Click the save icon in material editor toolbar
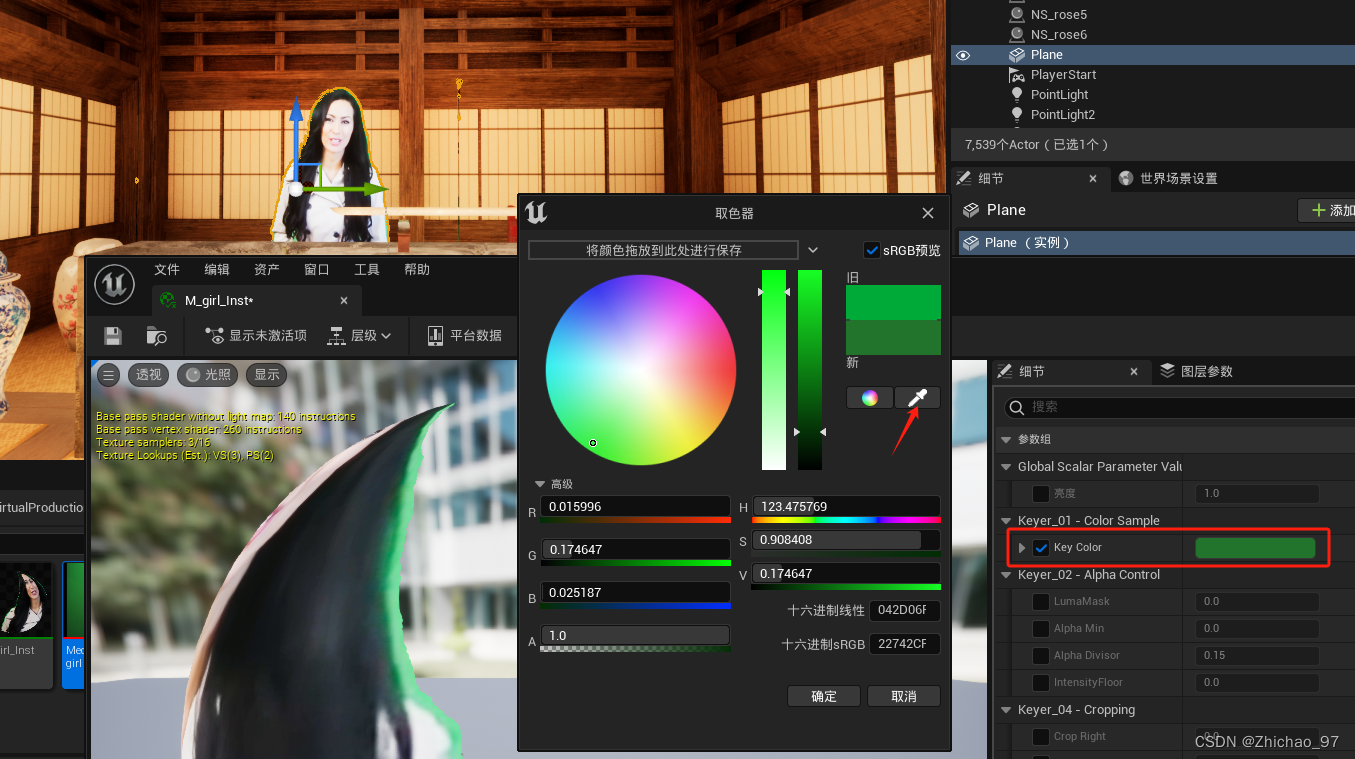Viewport: 1355px width, 759px height. pos(113,336)
